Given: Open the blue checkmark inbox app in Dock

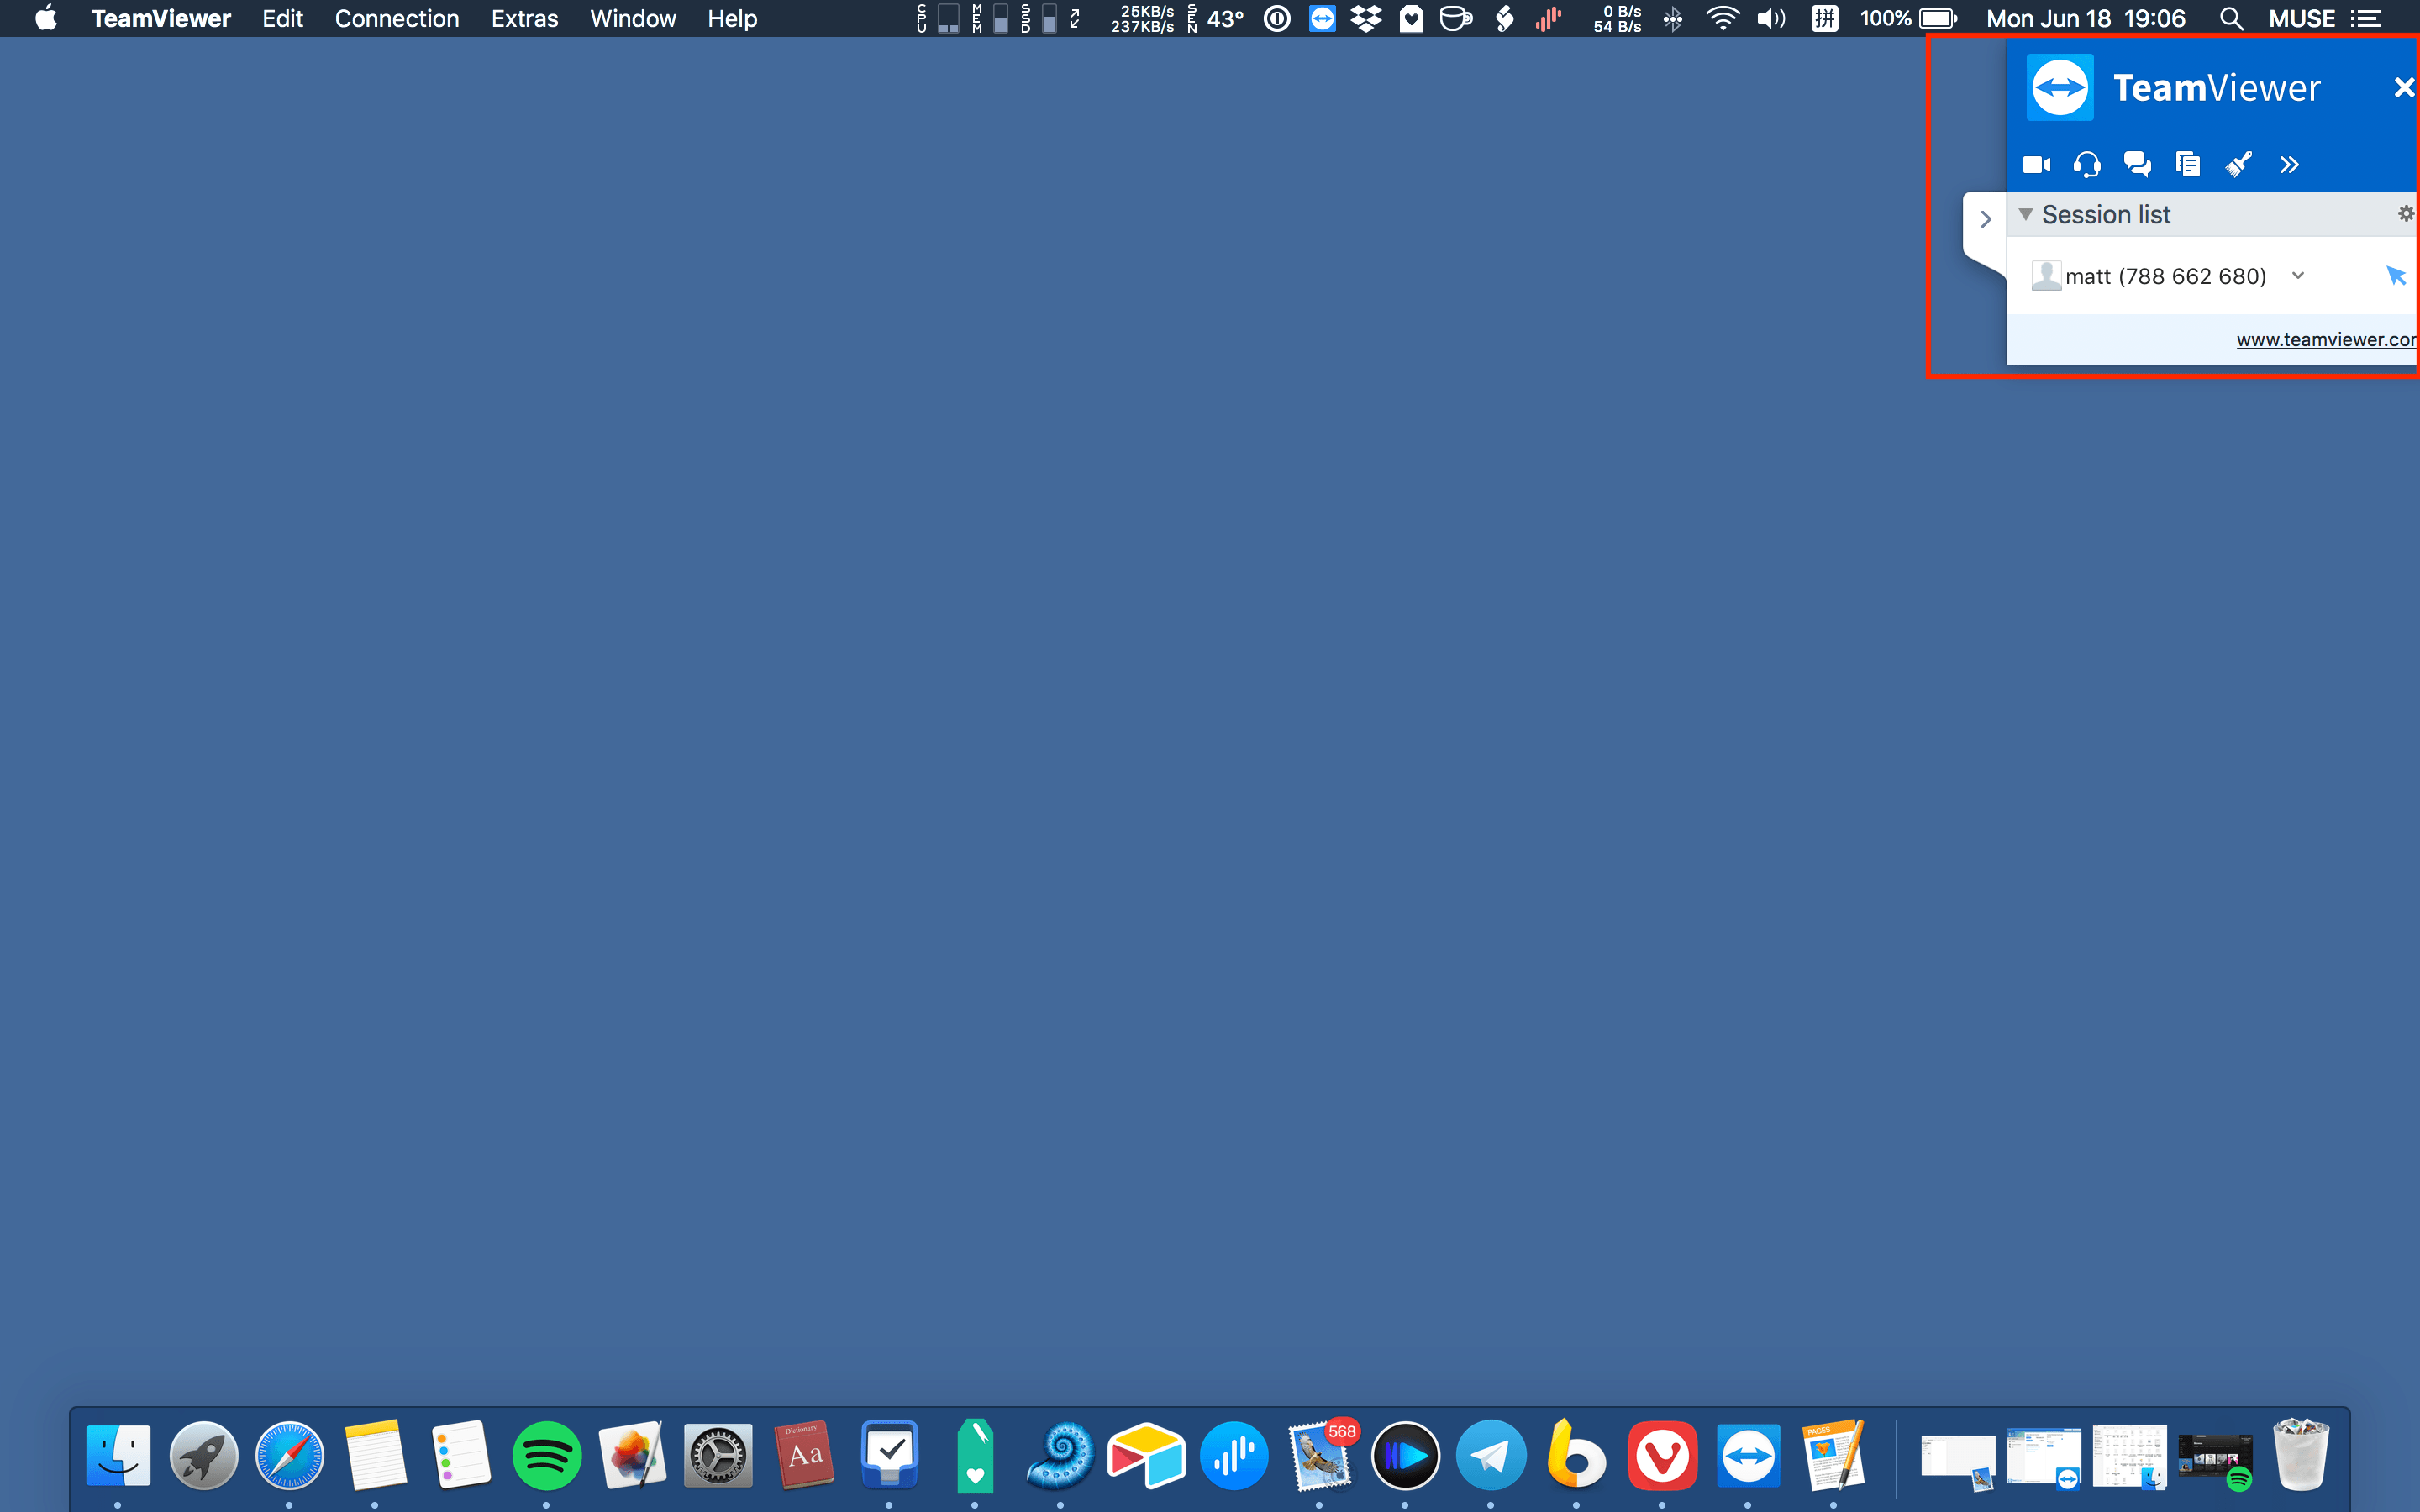Looking at the screenshot, I should tap(889, 1455).
